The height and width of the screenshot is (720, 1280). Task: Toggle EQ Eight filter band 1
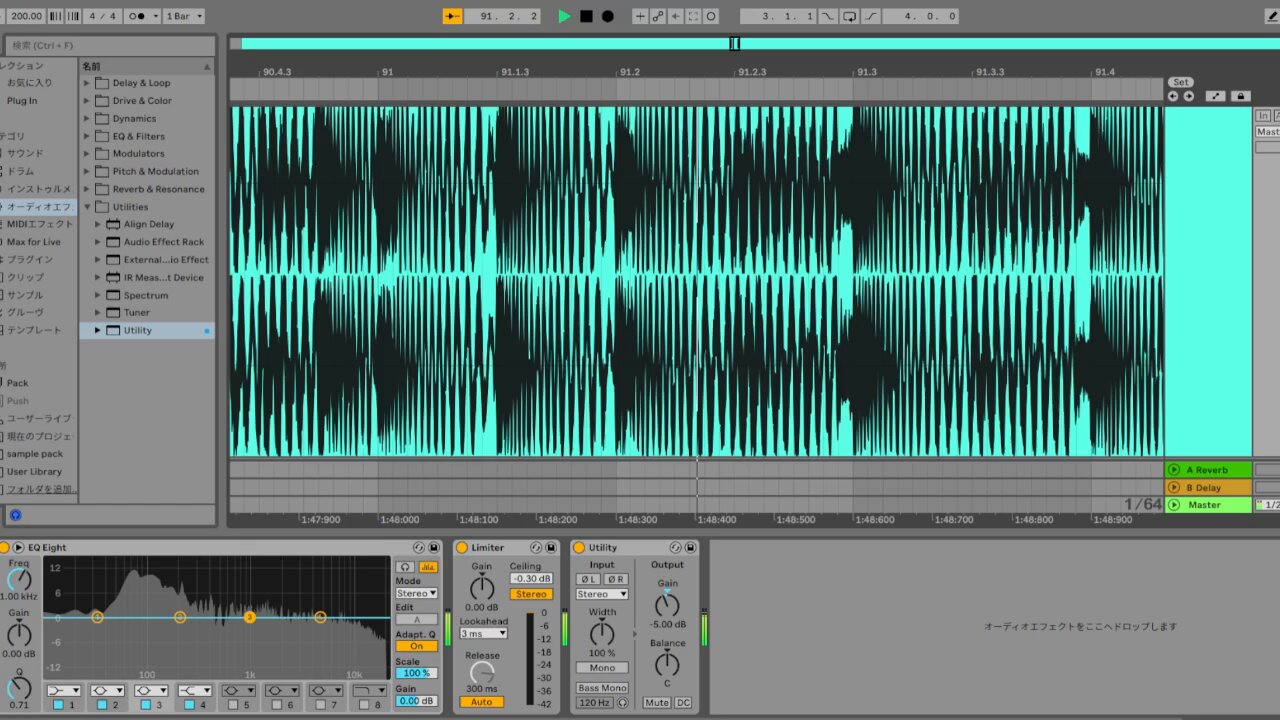point(58,706)
